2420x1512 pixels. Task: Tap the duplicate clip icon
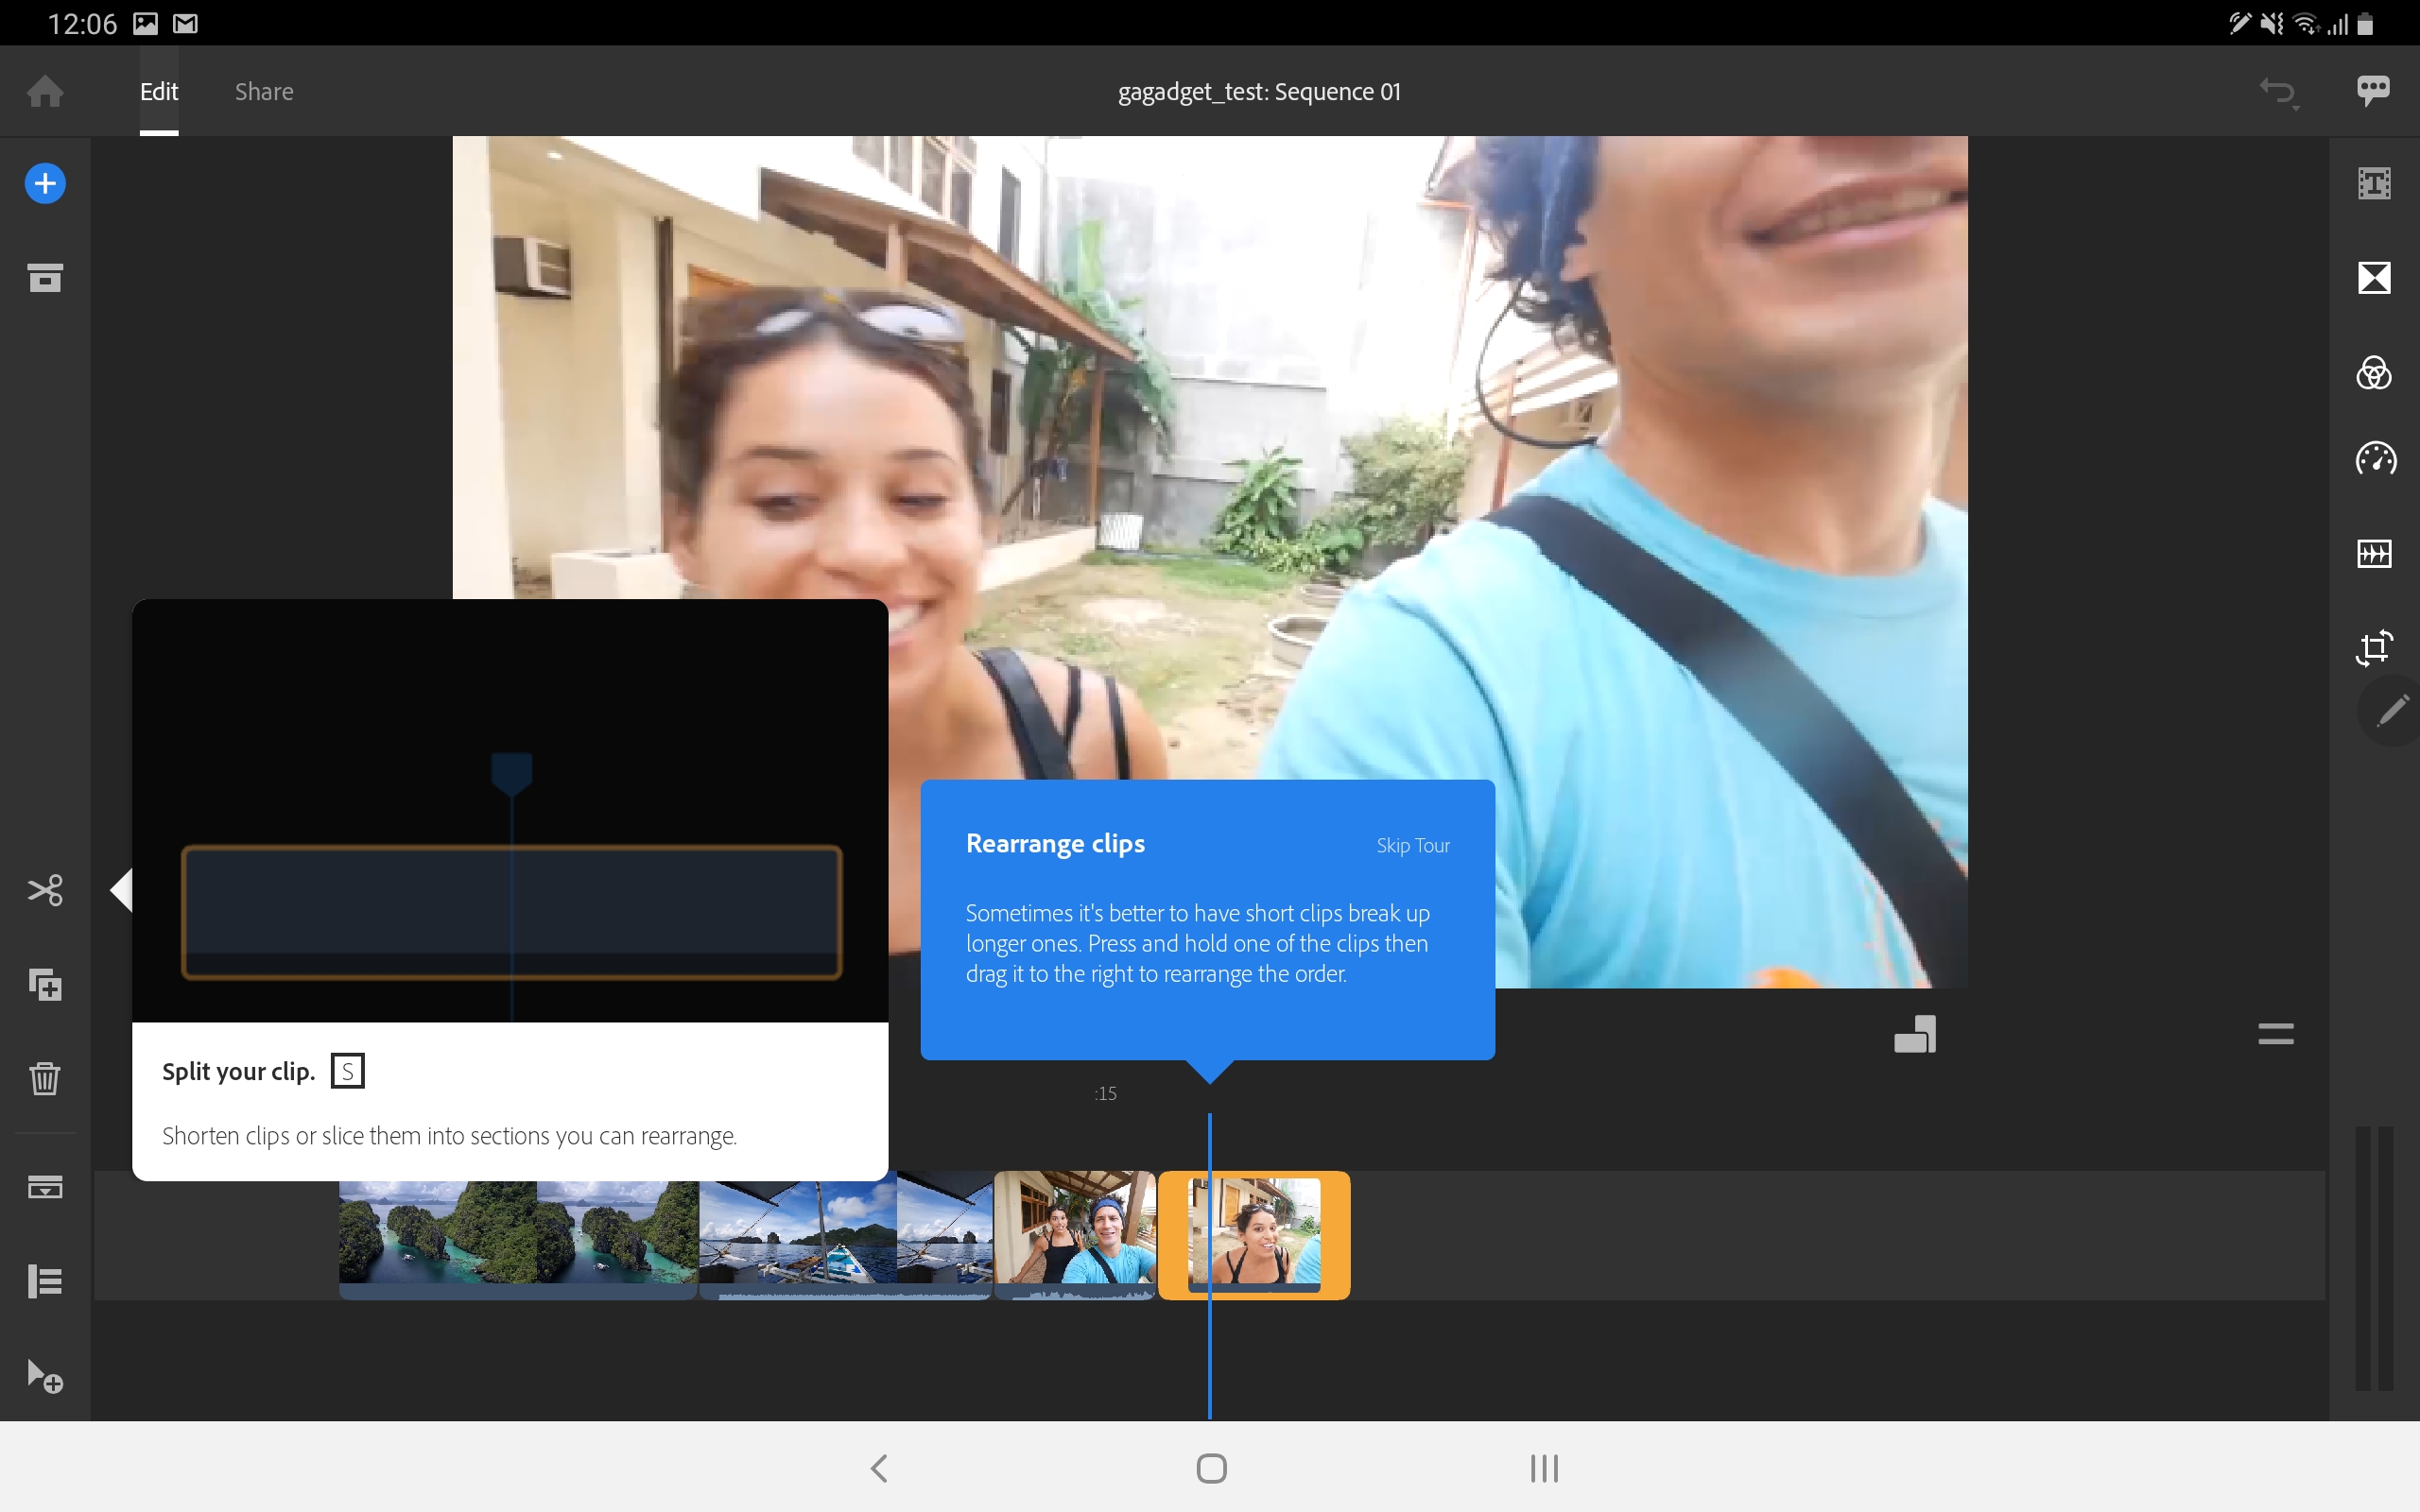pos(45,985)
